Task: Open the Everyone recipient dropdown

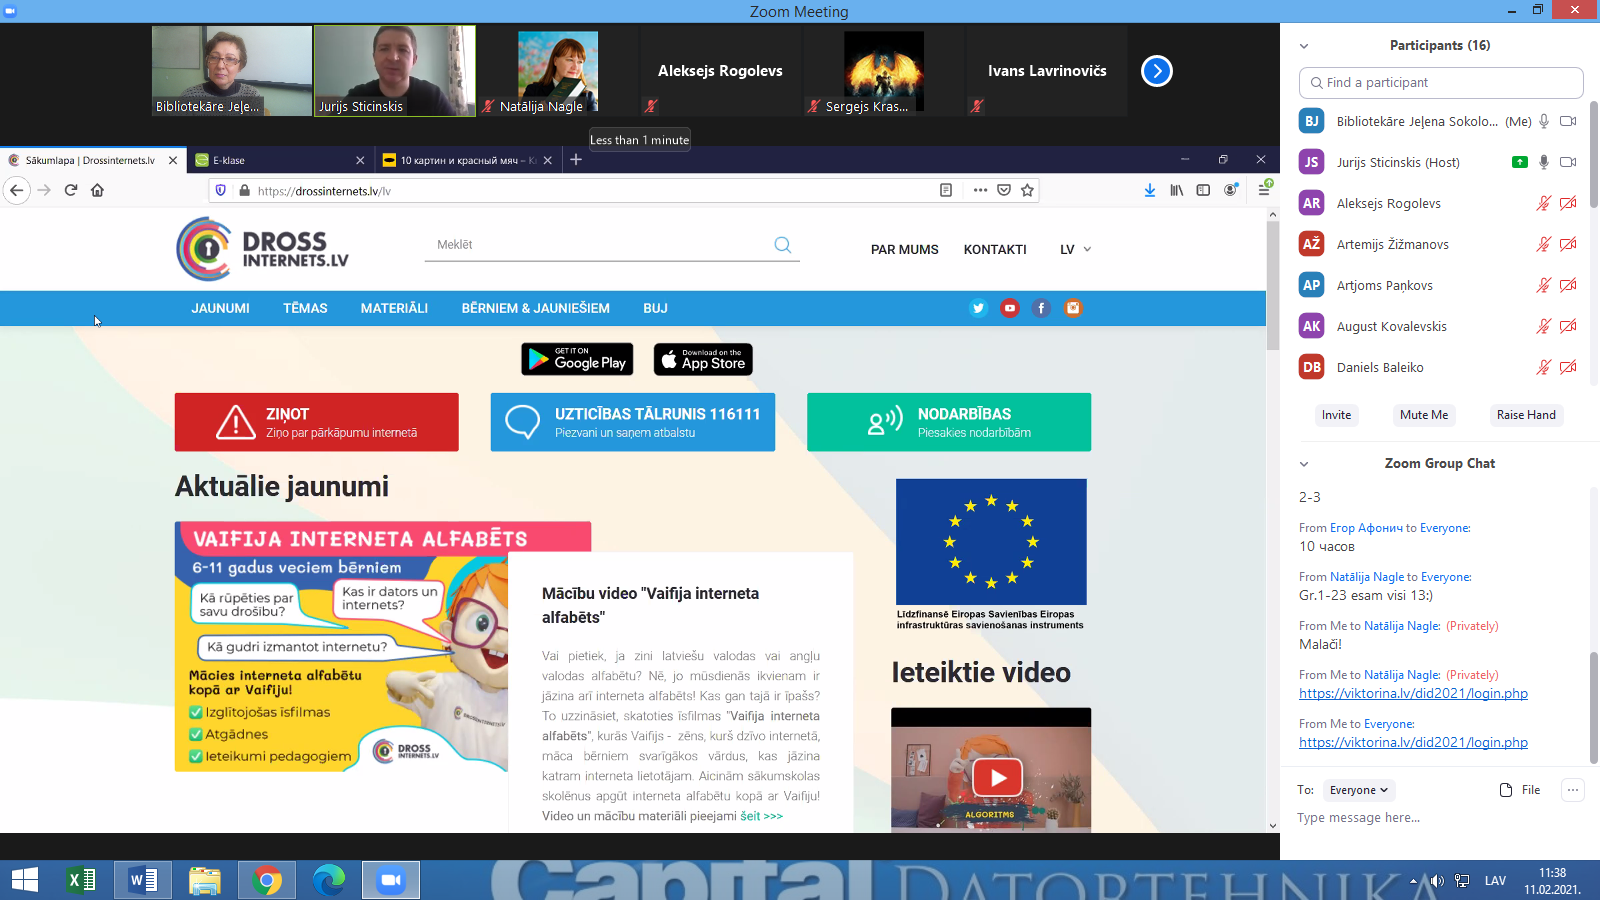Action: (1358, 790)
